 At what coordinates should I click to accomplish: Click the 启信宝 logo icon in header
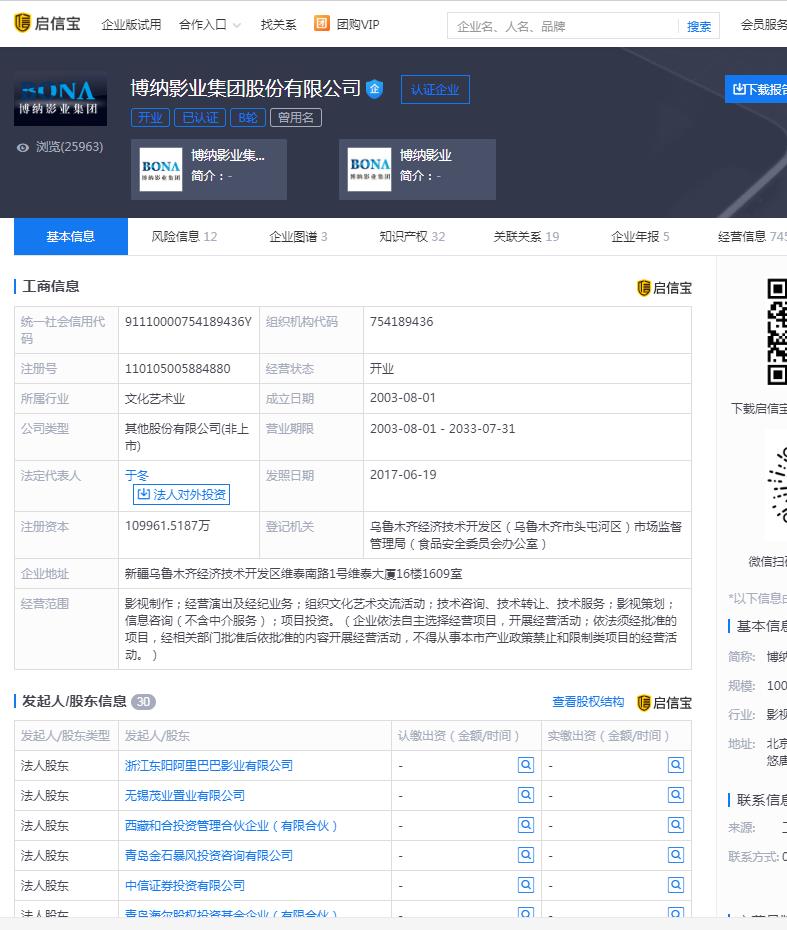[x=23, y=24]
